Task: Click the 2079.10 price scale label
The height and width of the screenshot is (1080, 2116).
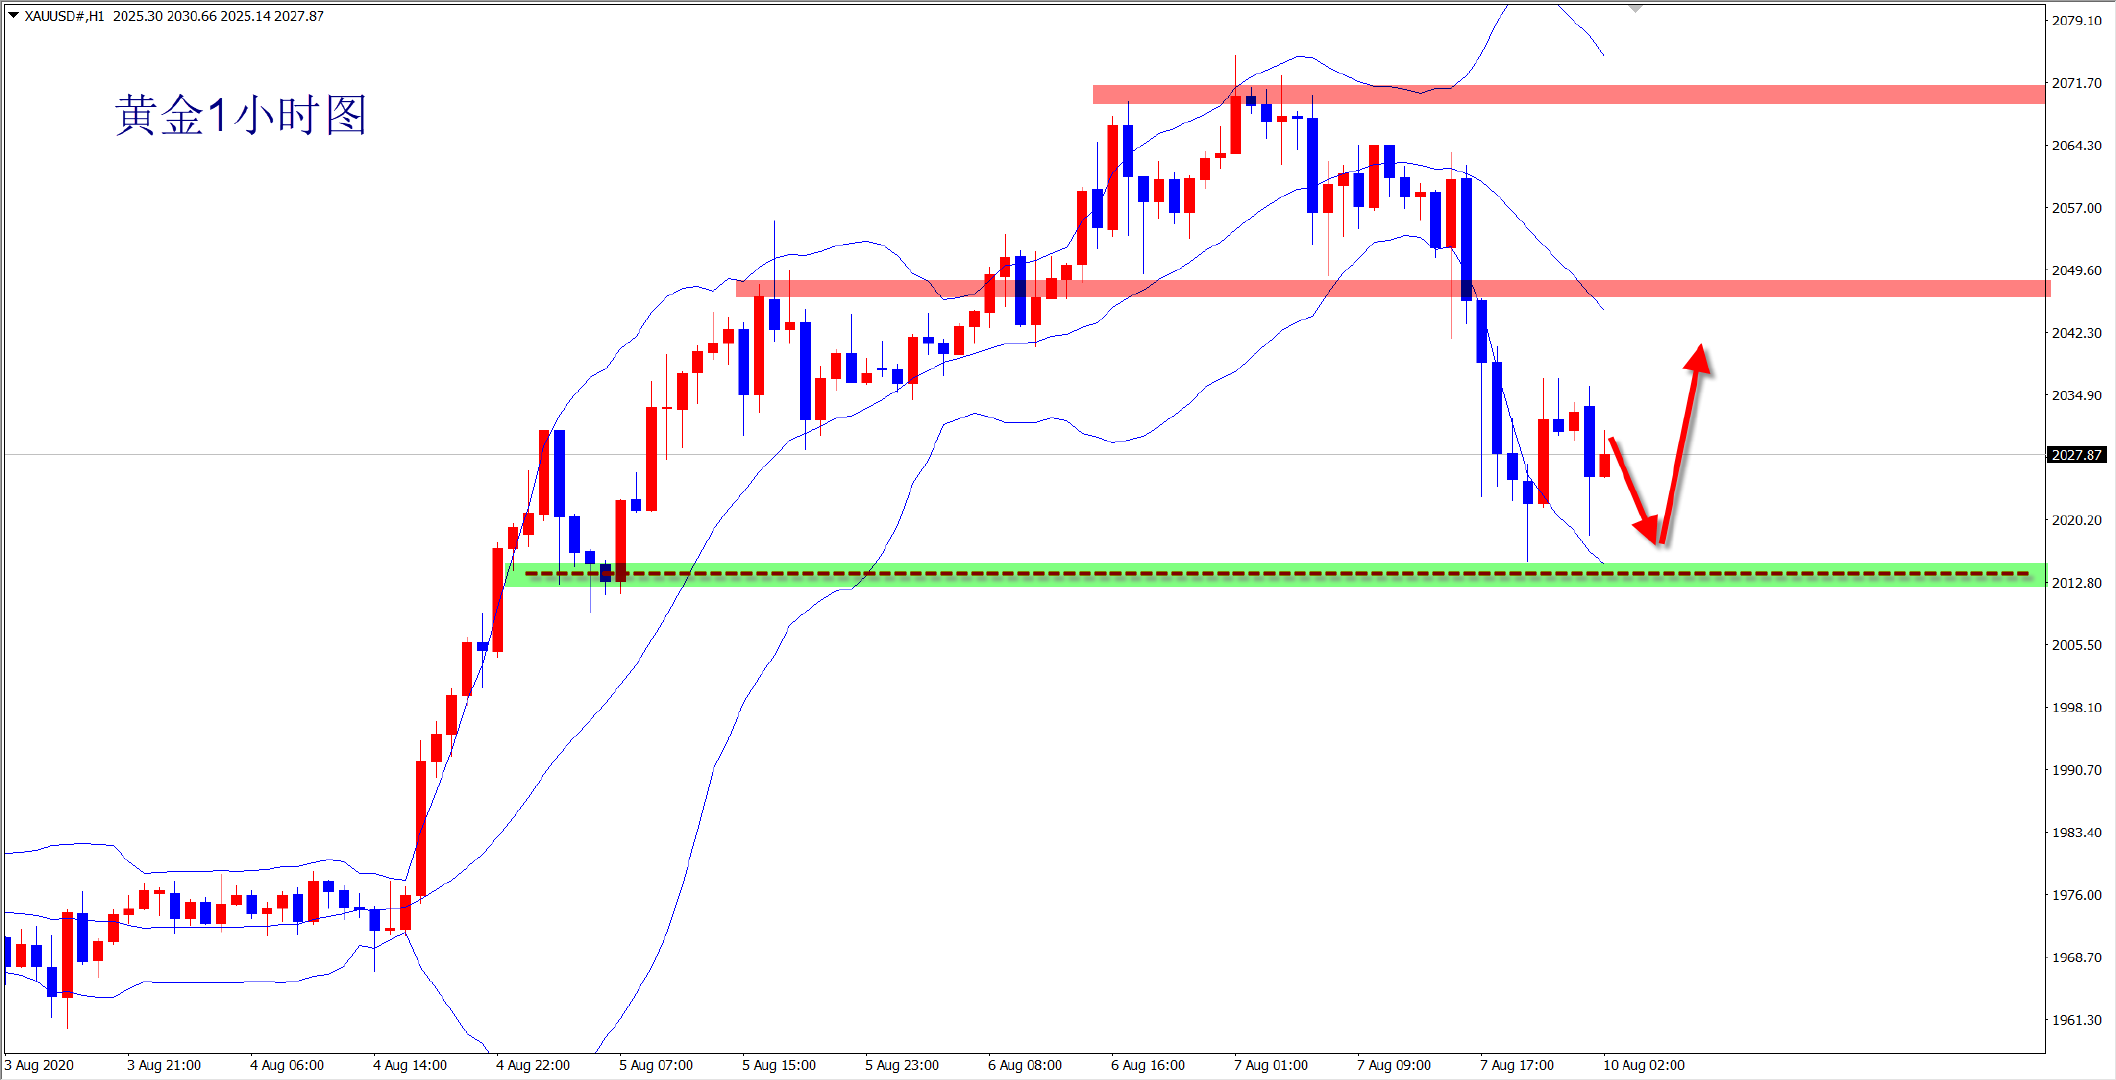Action: [x=2076, y=20]
